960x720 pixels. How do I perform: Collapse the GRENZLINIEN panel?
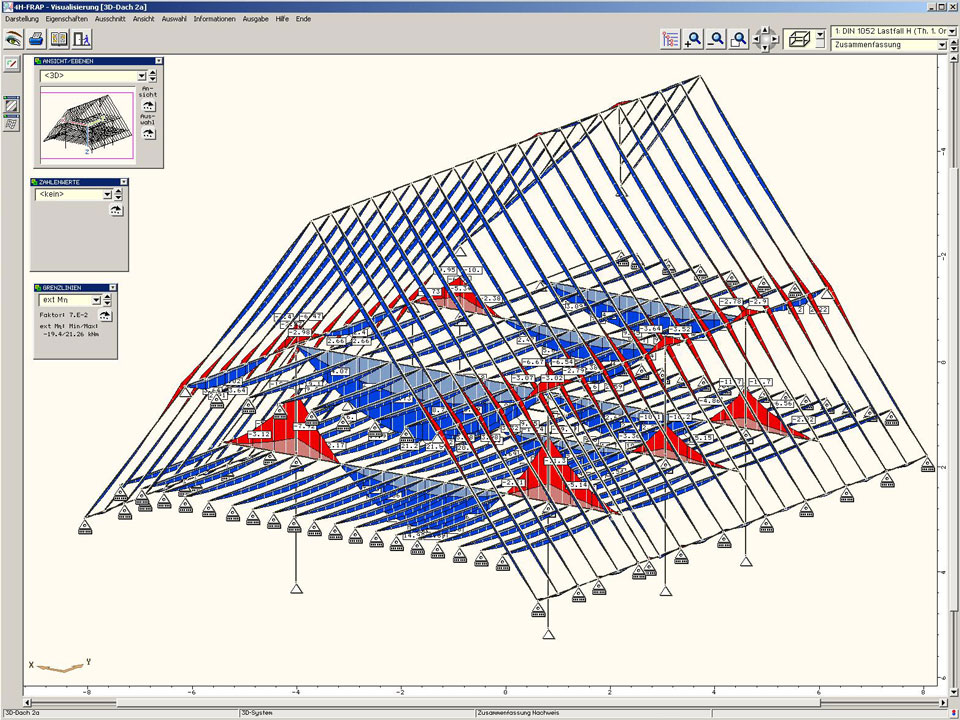point(113,286)
